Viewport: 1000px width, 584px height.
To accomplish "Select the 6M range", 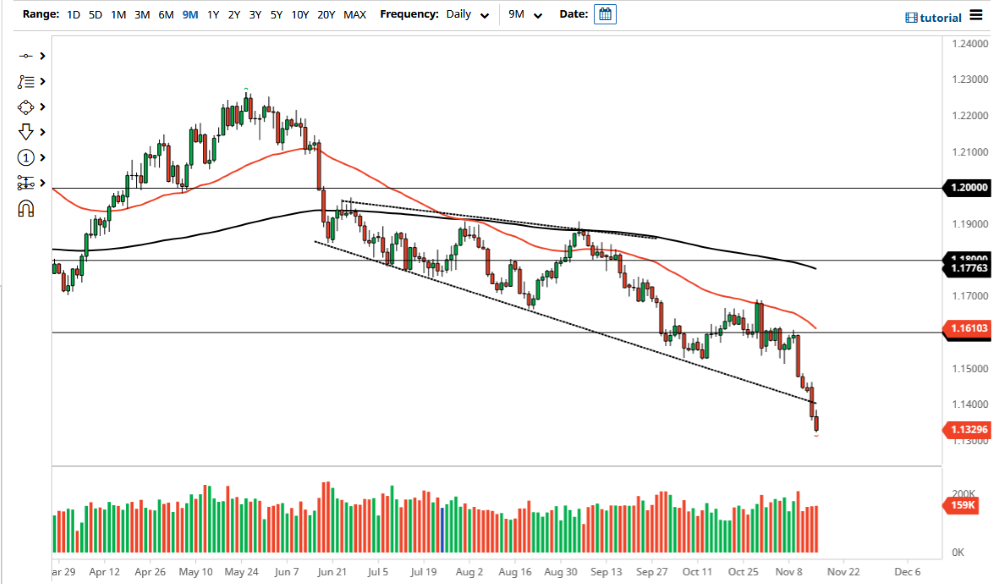I will tap(166, 15).
